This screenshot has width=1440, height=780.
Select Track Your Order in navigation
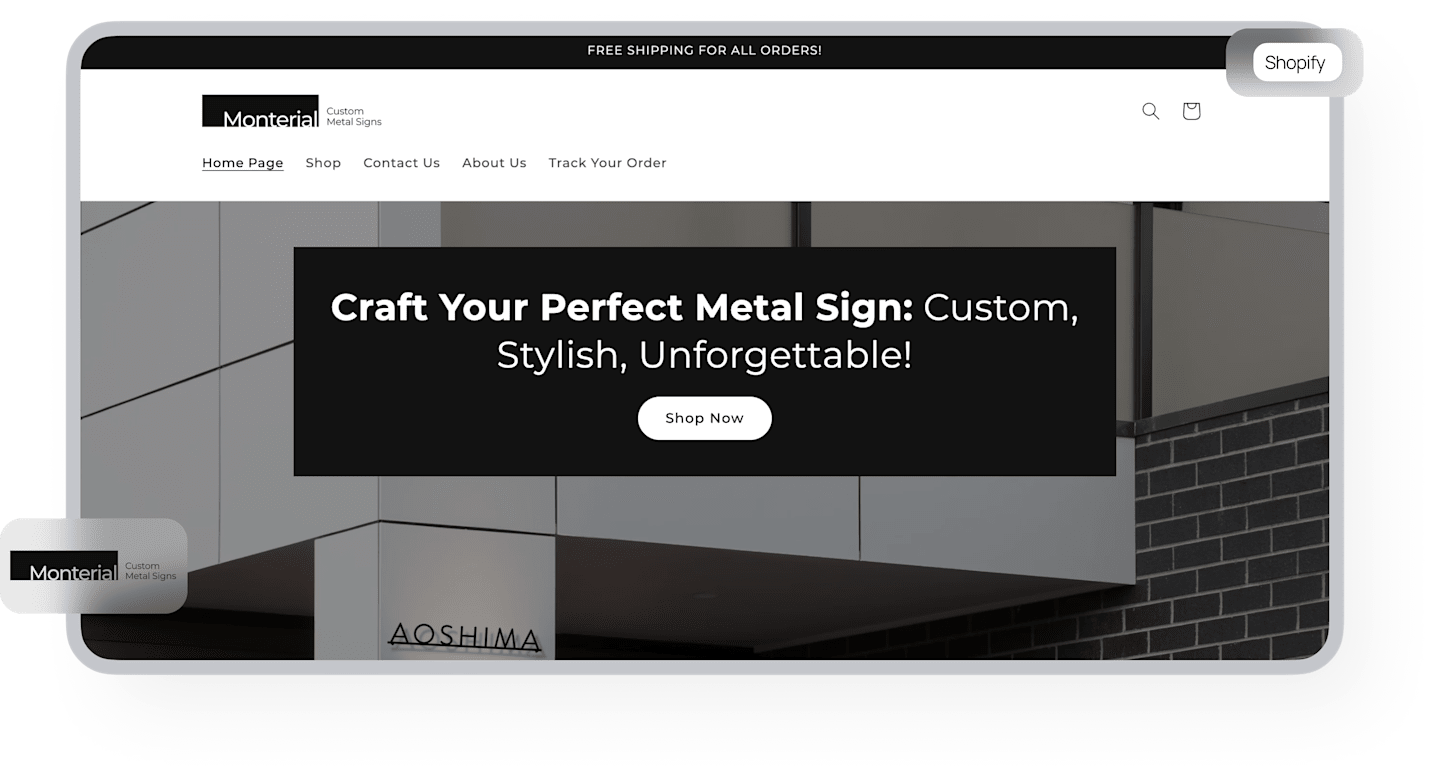[607, 163]
